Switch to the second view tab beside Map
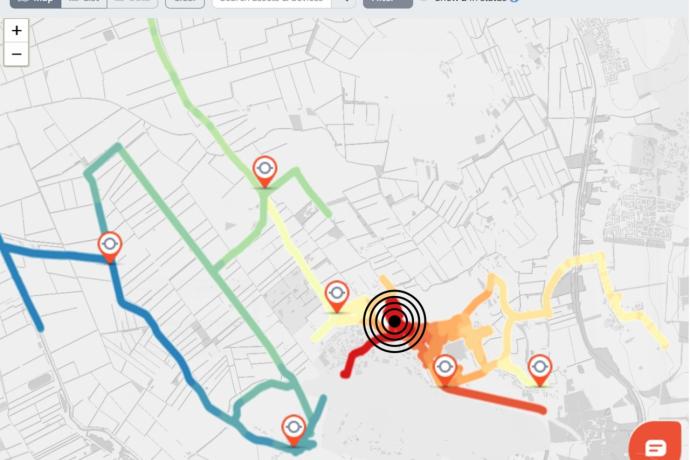Image resolution: width=690 pixels, height=460 pixels. click(84, 4)
